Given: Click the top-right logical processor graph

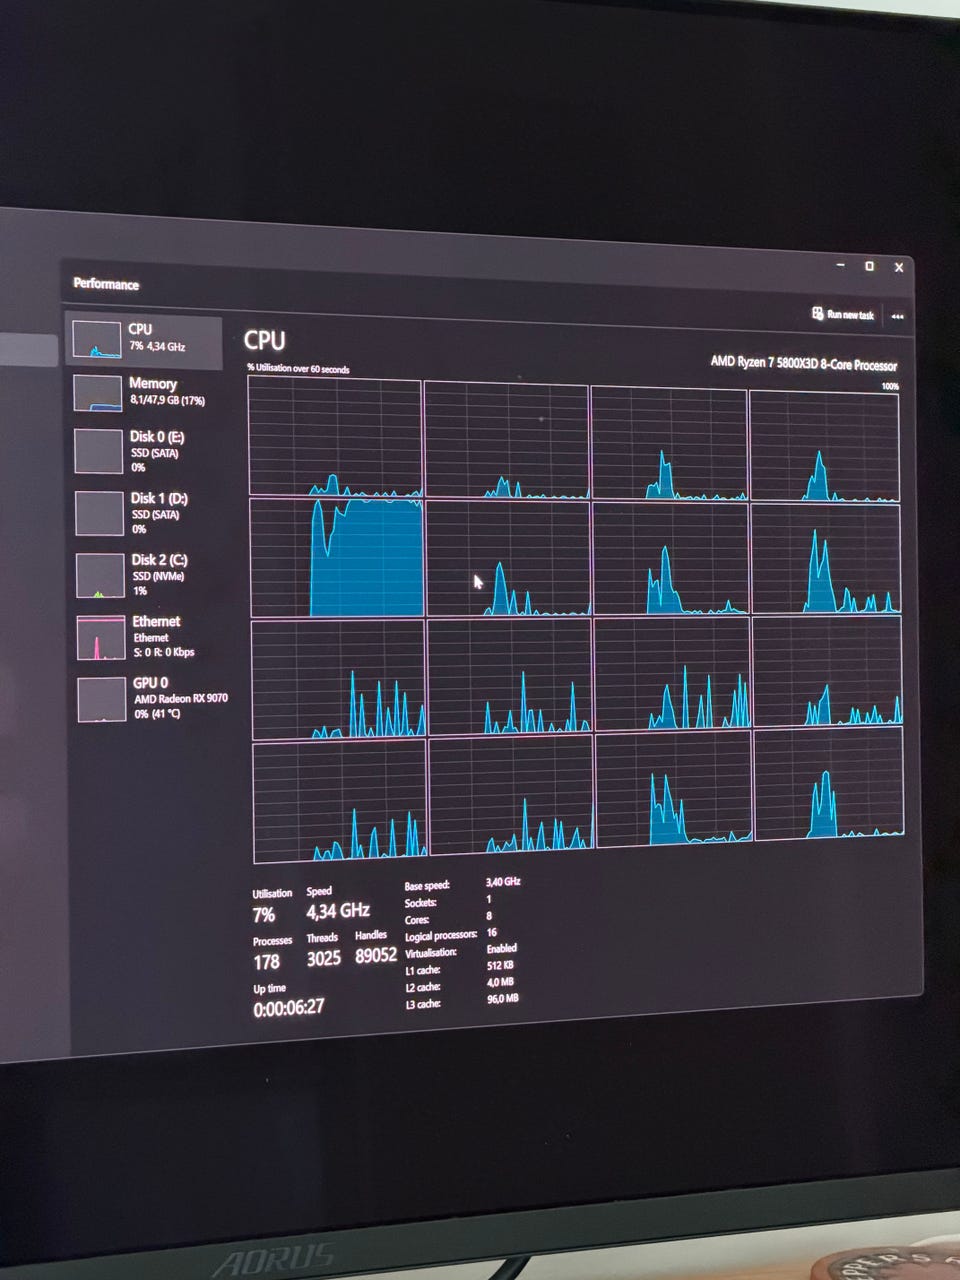Looking at the screenshot, I should [824, 446].
